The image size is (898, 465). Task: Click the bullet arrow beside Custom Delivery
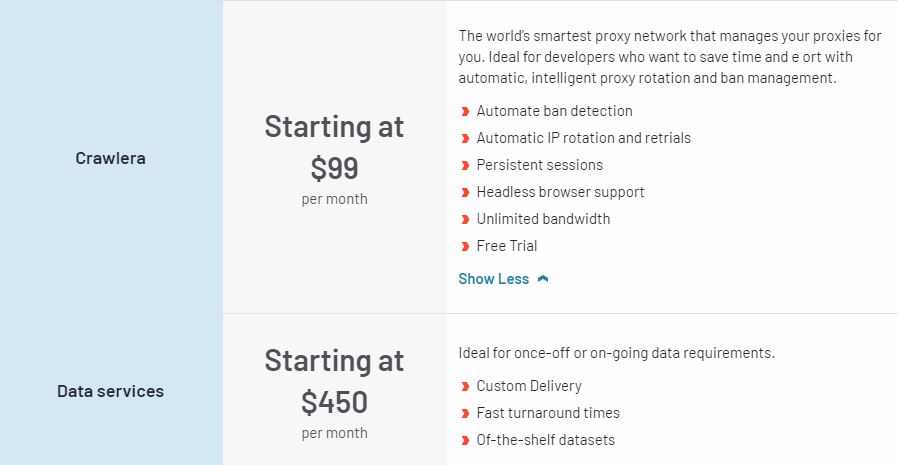465,386
